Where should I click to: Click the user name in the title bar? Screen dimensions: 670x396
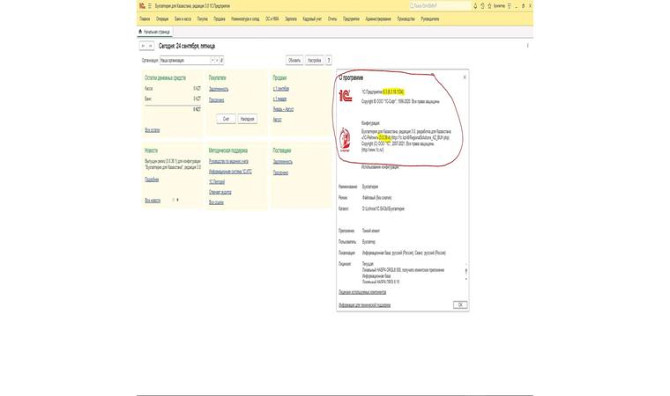pos(499,6)
